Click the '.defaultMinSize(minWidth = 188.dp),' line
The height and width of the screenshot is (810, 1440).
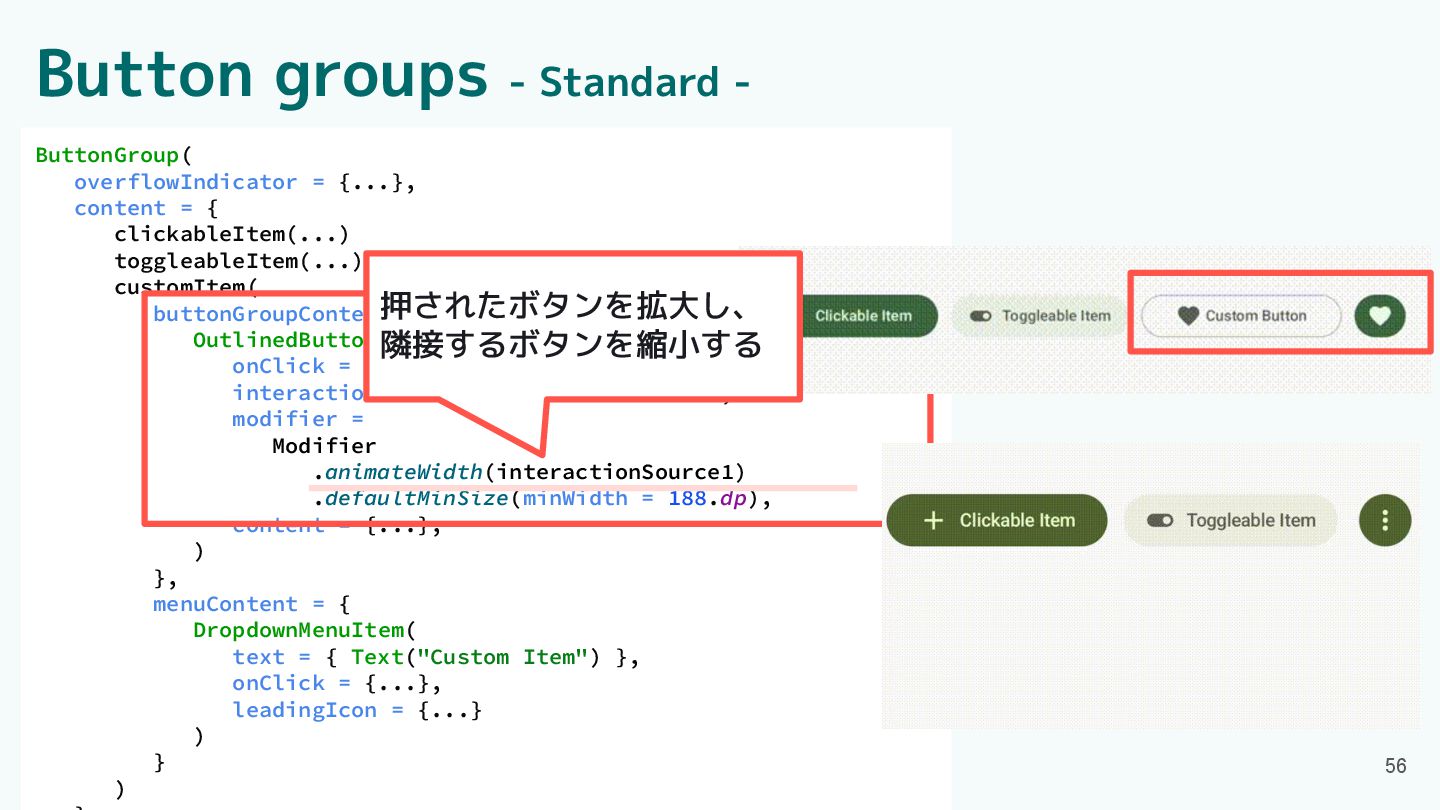(543, 498)
